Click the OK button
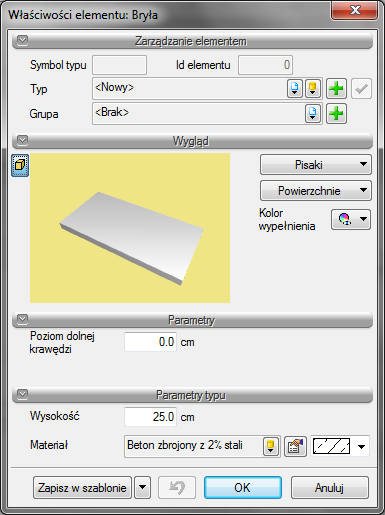Viewport: 385px width, 515px height. point(243,488)
